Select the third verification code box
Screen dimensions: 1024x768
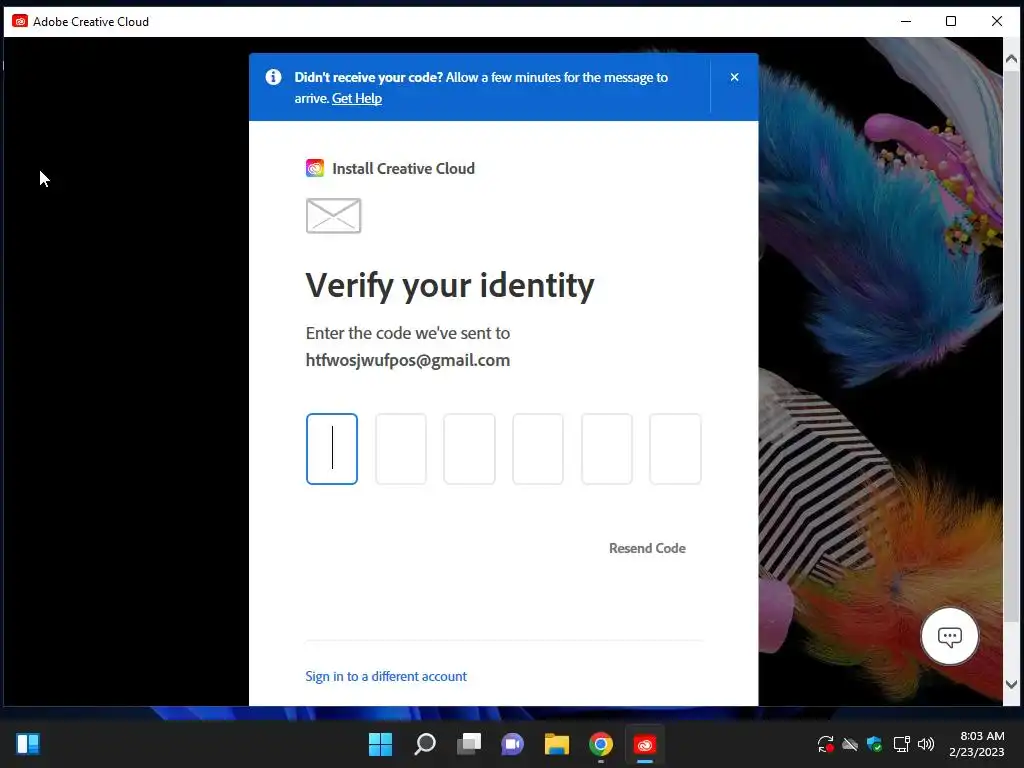pyautogui.click(x=469, y=449)
